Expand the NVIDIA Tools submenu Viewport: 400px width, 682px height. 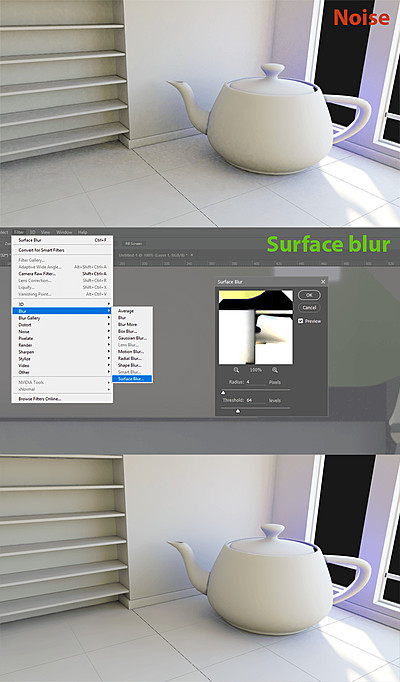[x=62, y=382]
